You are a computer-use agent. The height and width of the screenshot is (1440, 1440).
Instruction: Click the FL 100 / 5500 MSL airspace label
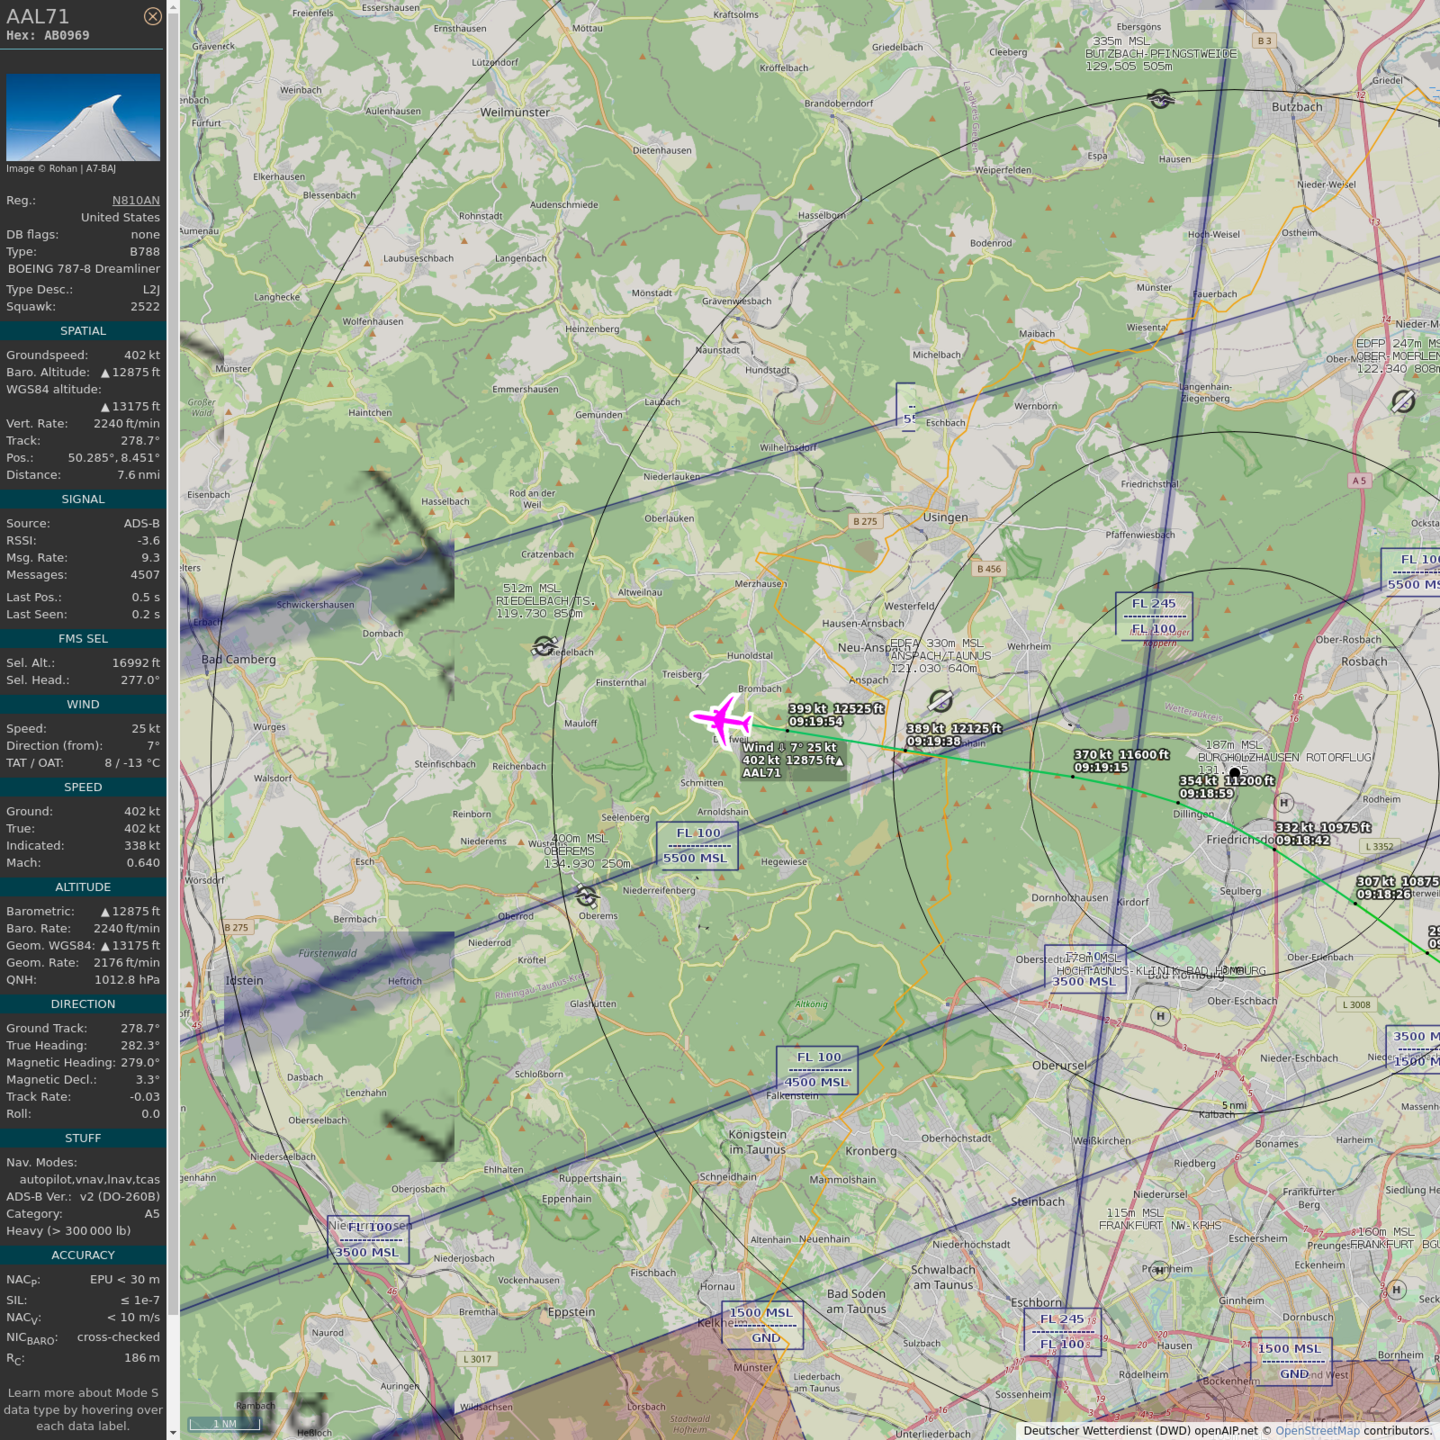click(x=697, y=845)
